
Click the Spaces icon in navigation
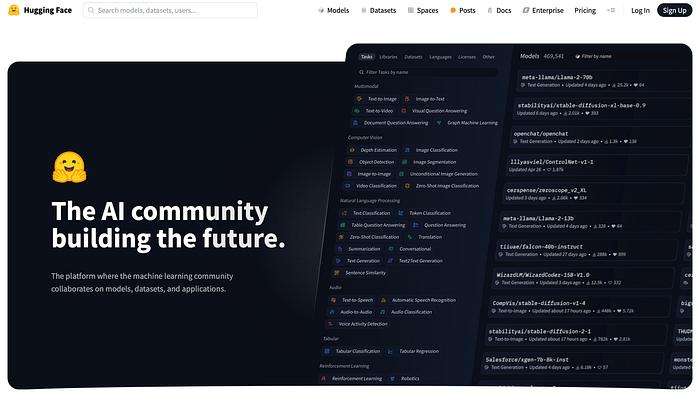(411, 10)
